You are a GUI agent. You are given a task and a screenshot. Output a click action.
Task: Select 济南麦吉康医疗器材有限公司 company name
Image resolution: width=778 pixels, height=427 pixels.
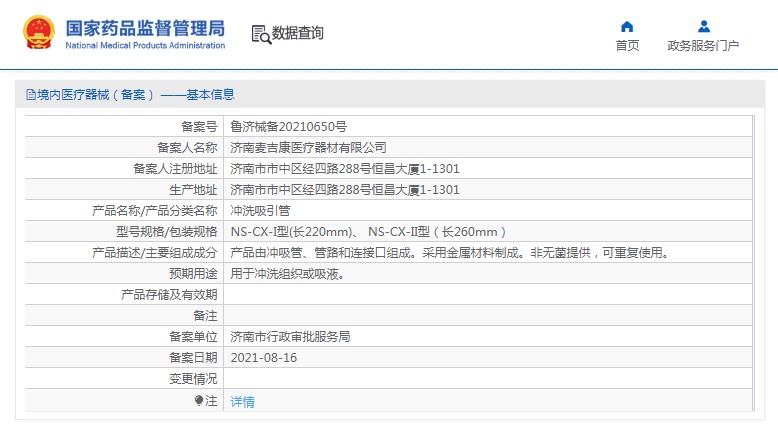[x=308, y=148]
